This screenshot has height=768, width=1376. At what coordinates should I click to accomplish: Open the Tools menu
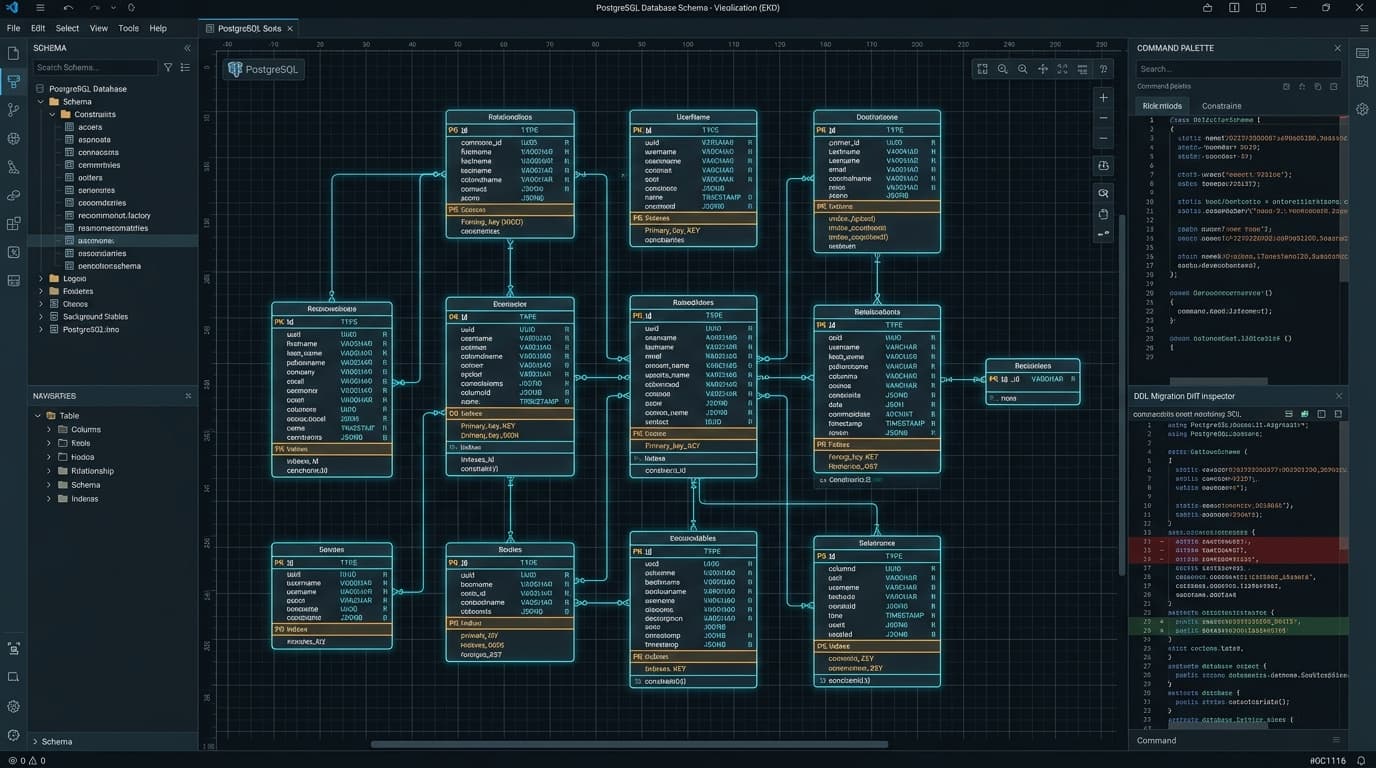129,28
